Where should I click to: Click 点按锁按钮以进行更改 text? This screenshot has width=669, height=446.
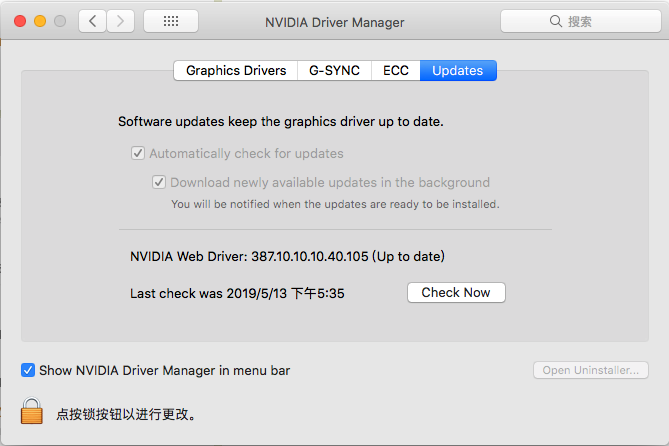coord(126,414)
